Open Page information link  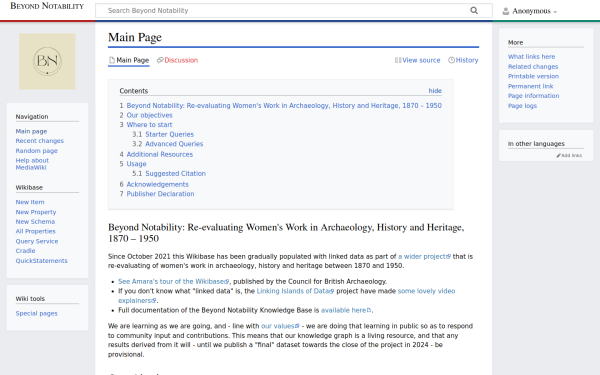[x=534, y=96]
